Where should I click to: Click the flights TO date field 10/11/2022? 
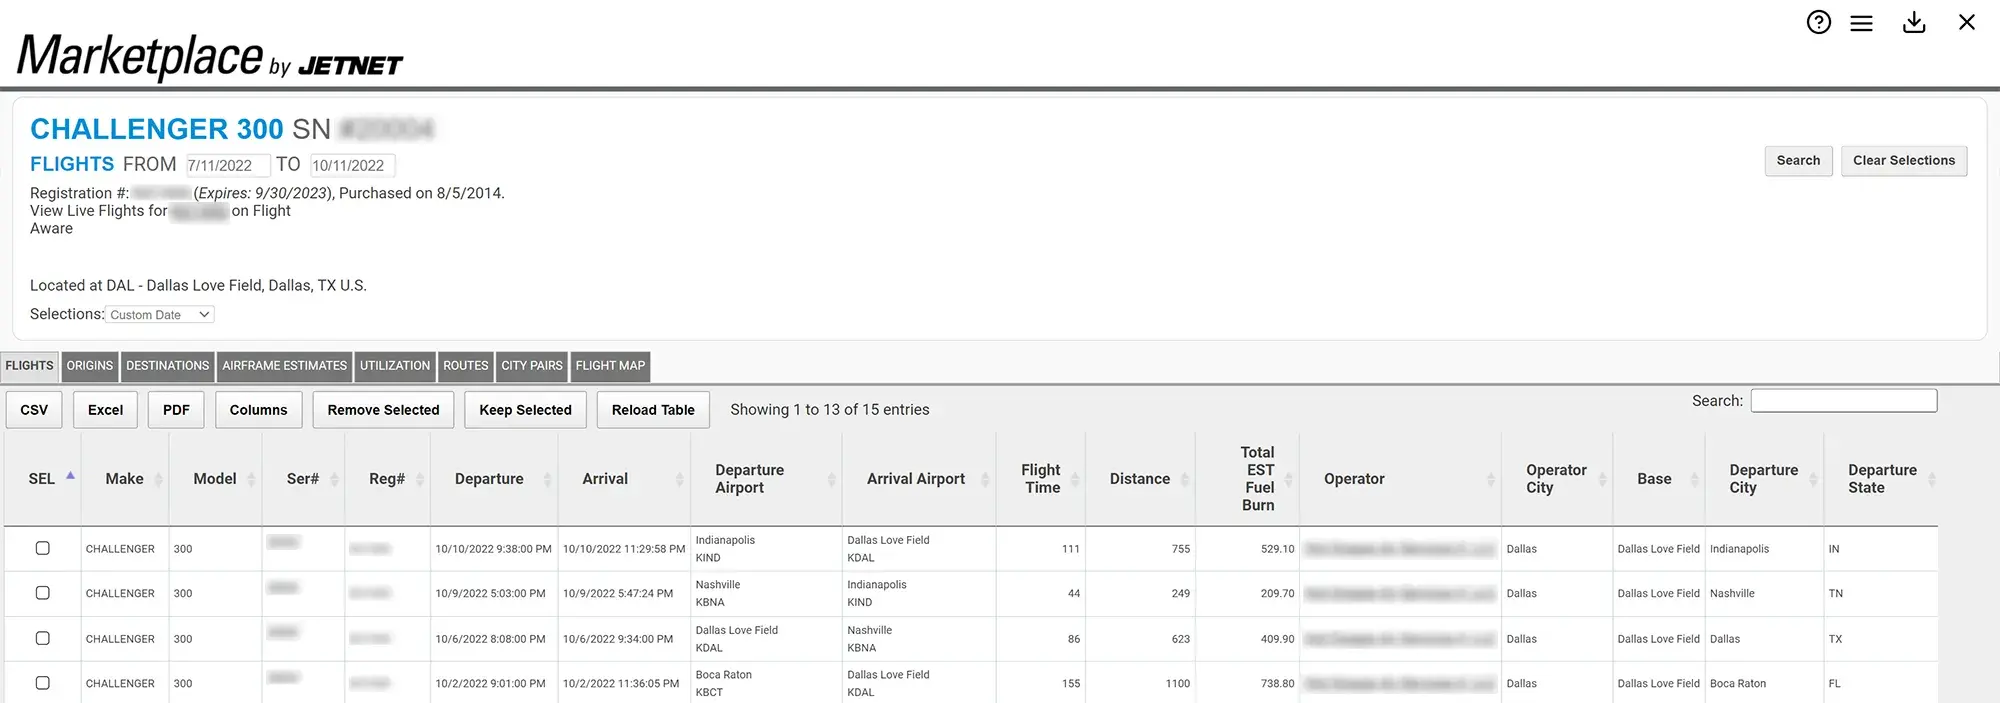pyautogui.click(x=352, y=165)
